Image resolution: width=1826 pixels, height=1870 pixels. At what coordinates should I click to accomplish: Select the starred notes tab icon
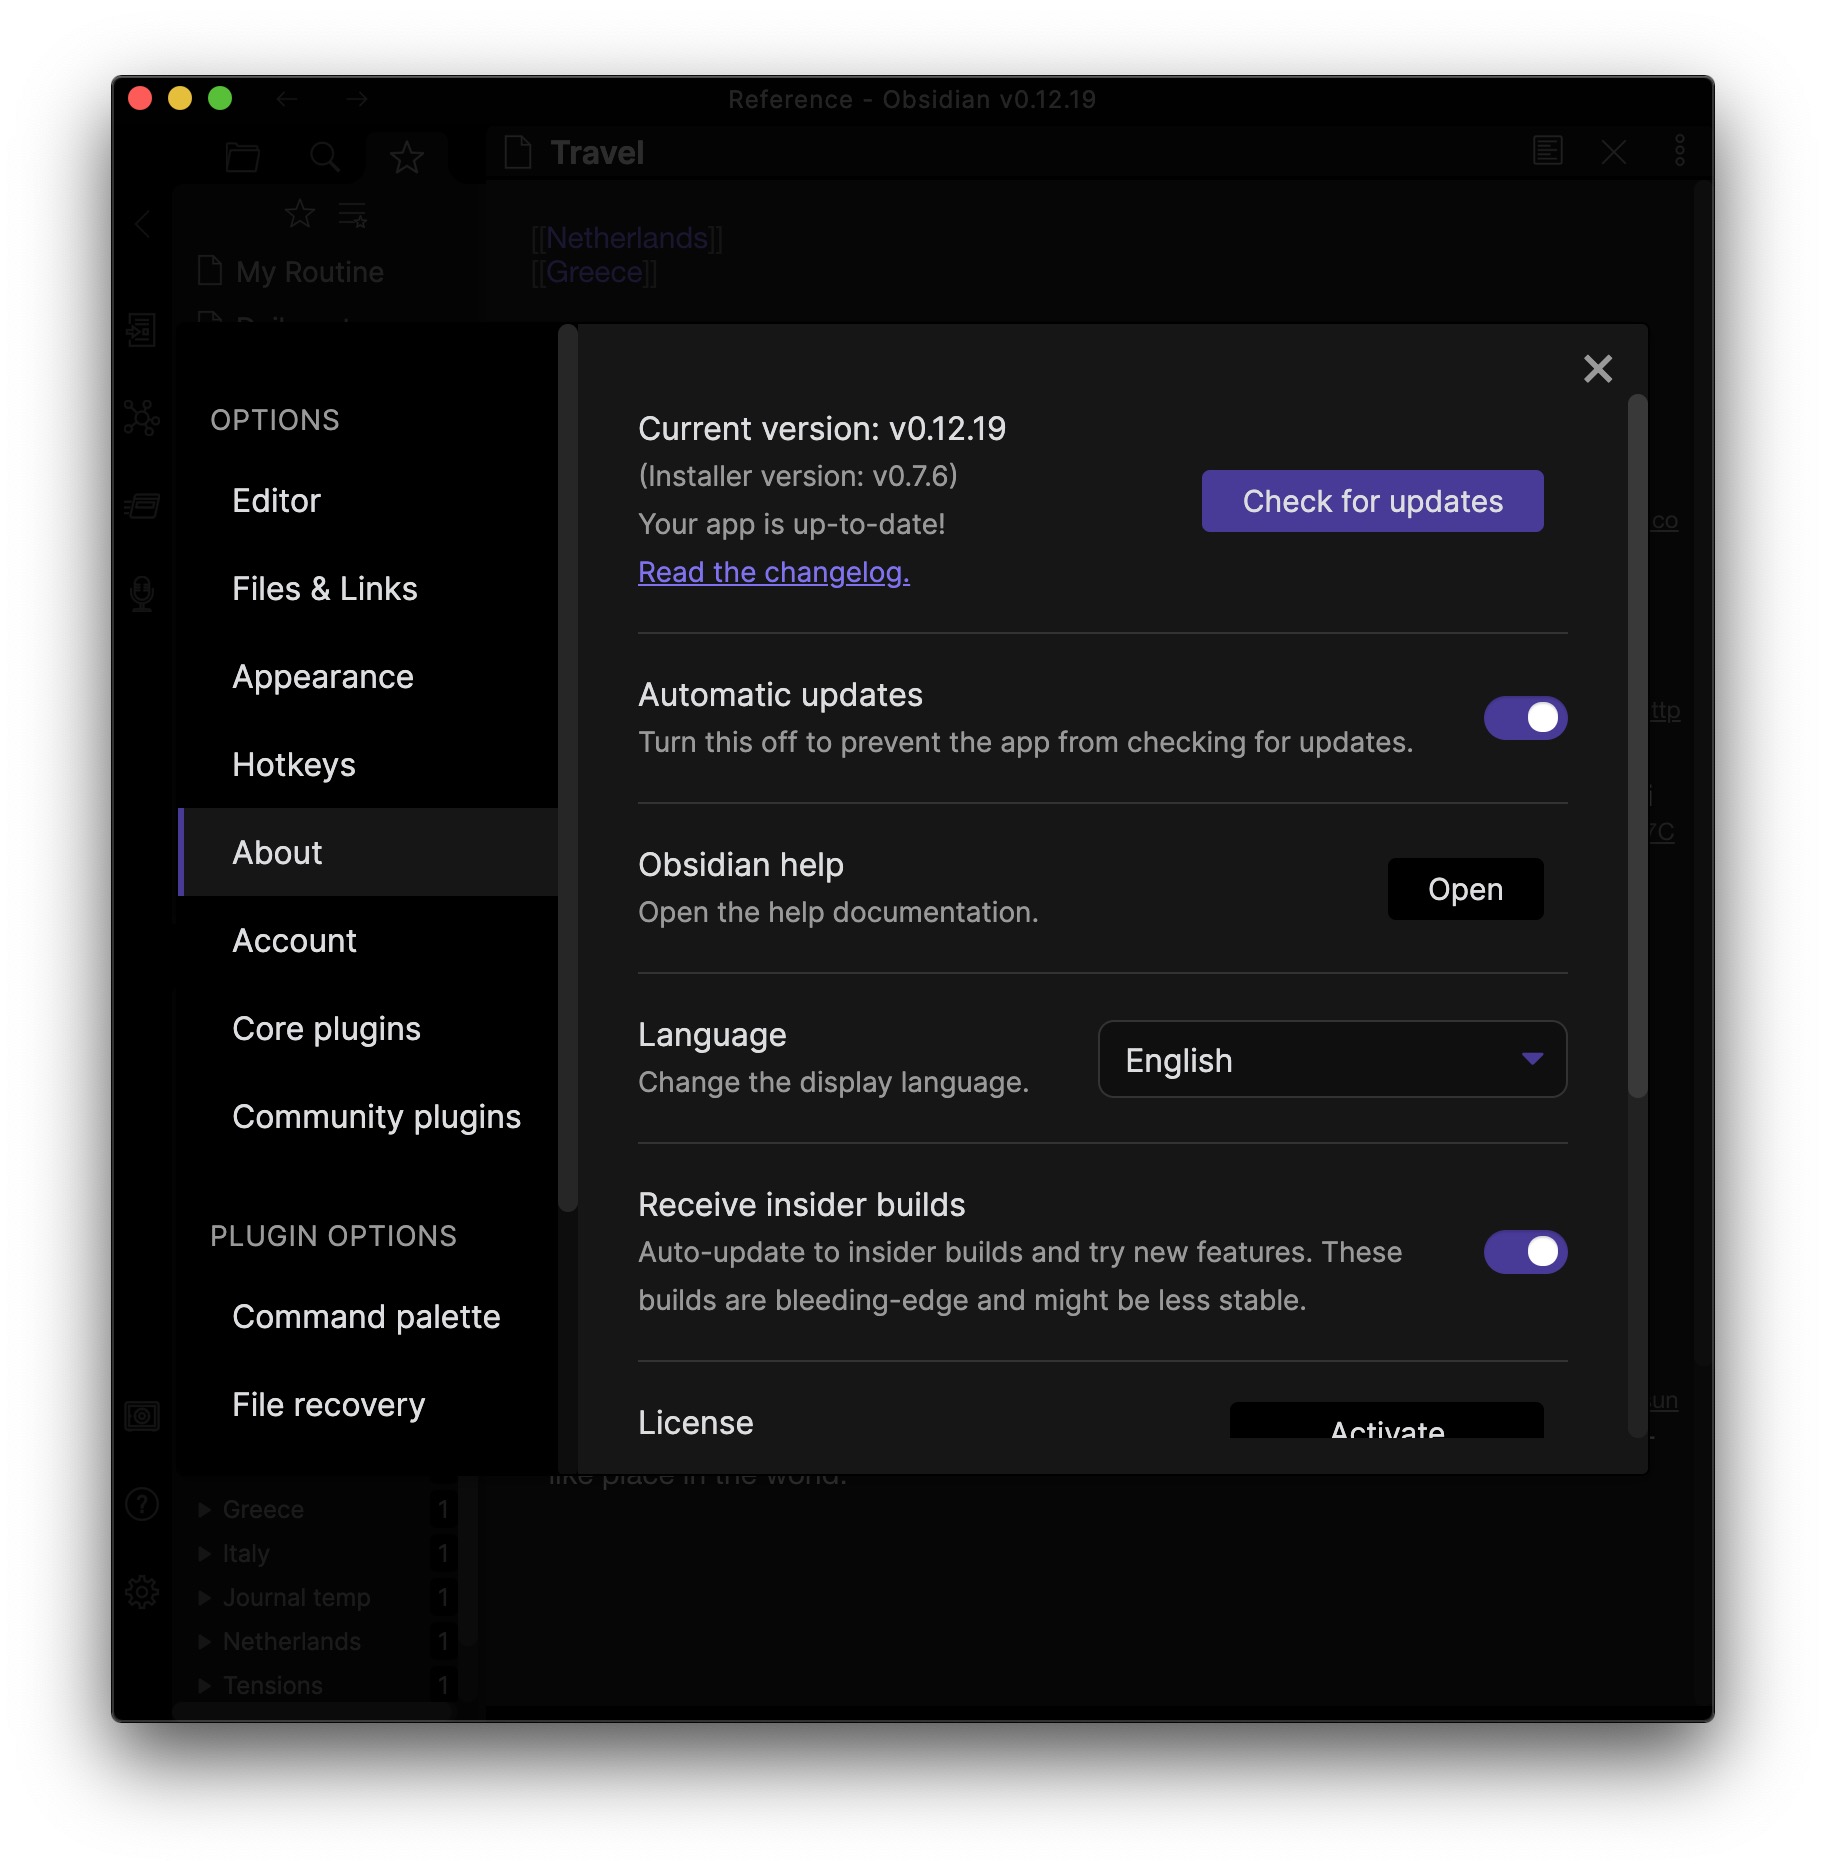[406, 157]
